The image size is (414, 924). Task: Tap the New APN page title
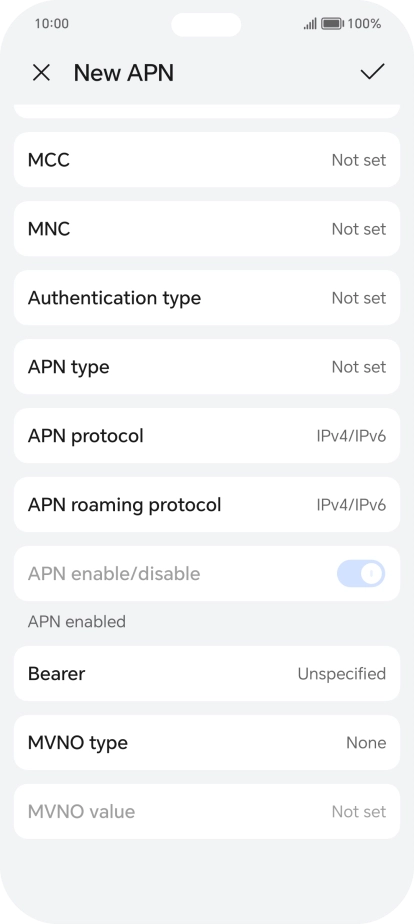[124, 73]
